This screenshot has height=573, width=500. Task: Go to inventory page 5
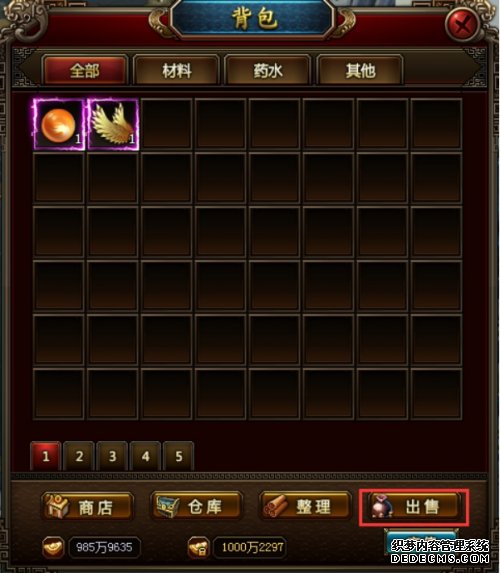[179, 456]
